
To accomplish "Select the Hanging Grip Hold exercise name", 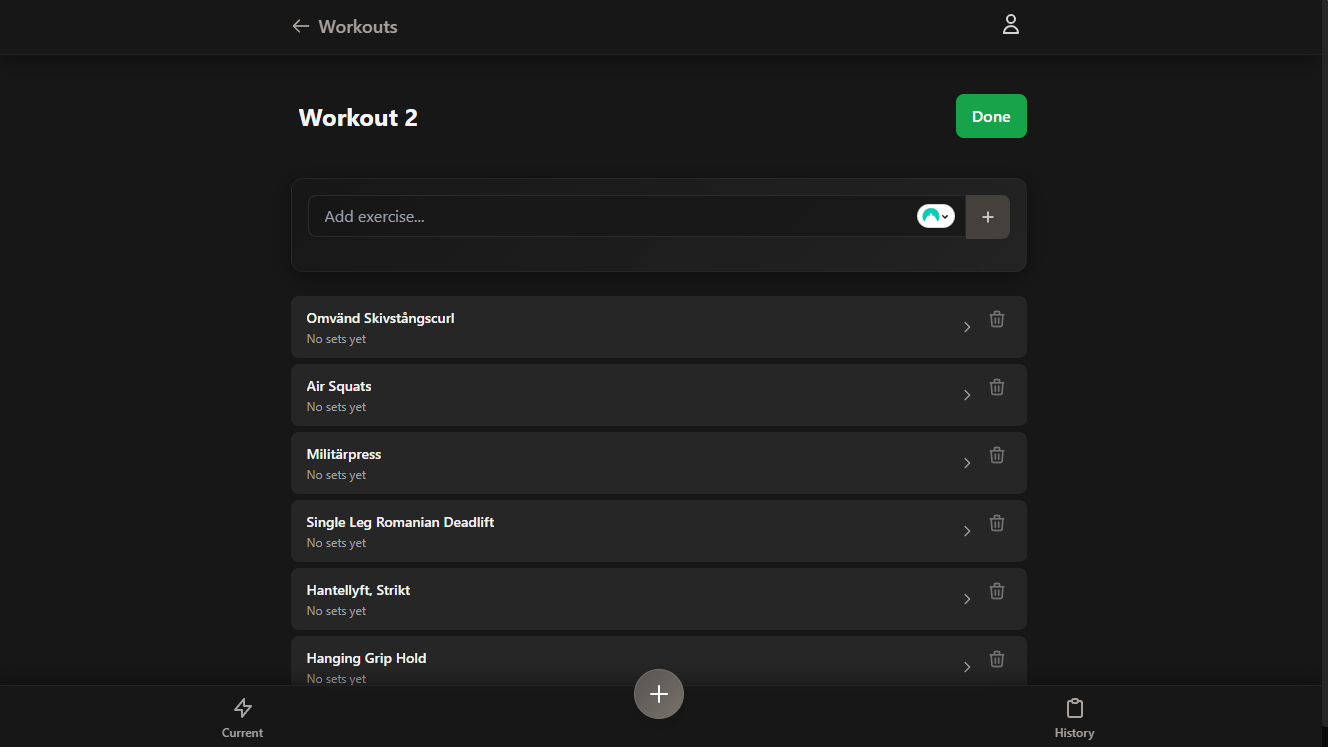I will point(366,658).
